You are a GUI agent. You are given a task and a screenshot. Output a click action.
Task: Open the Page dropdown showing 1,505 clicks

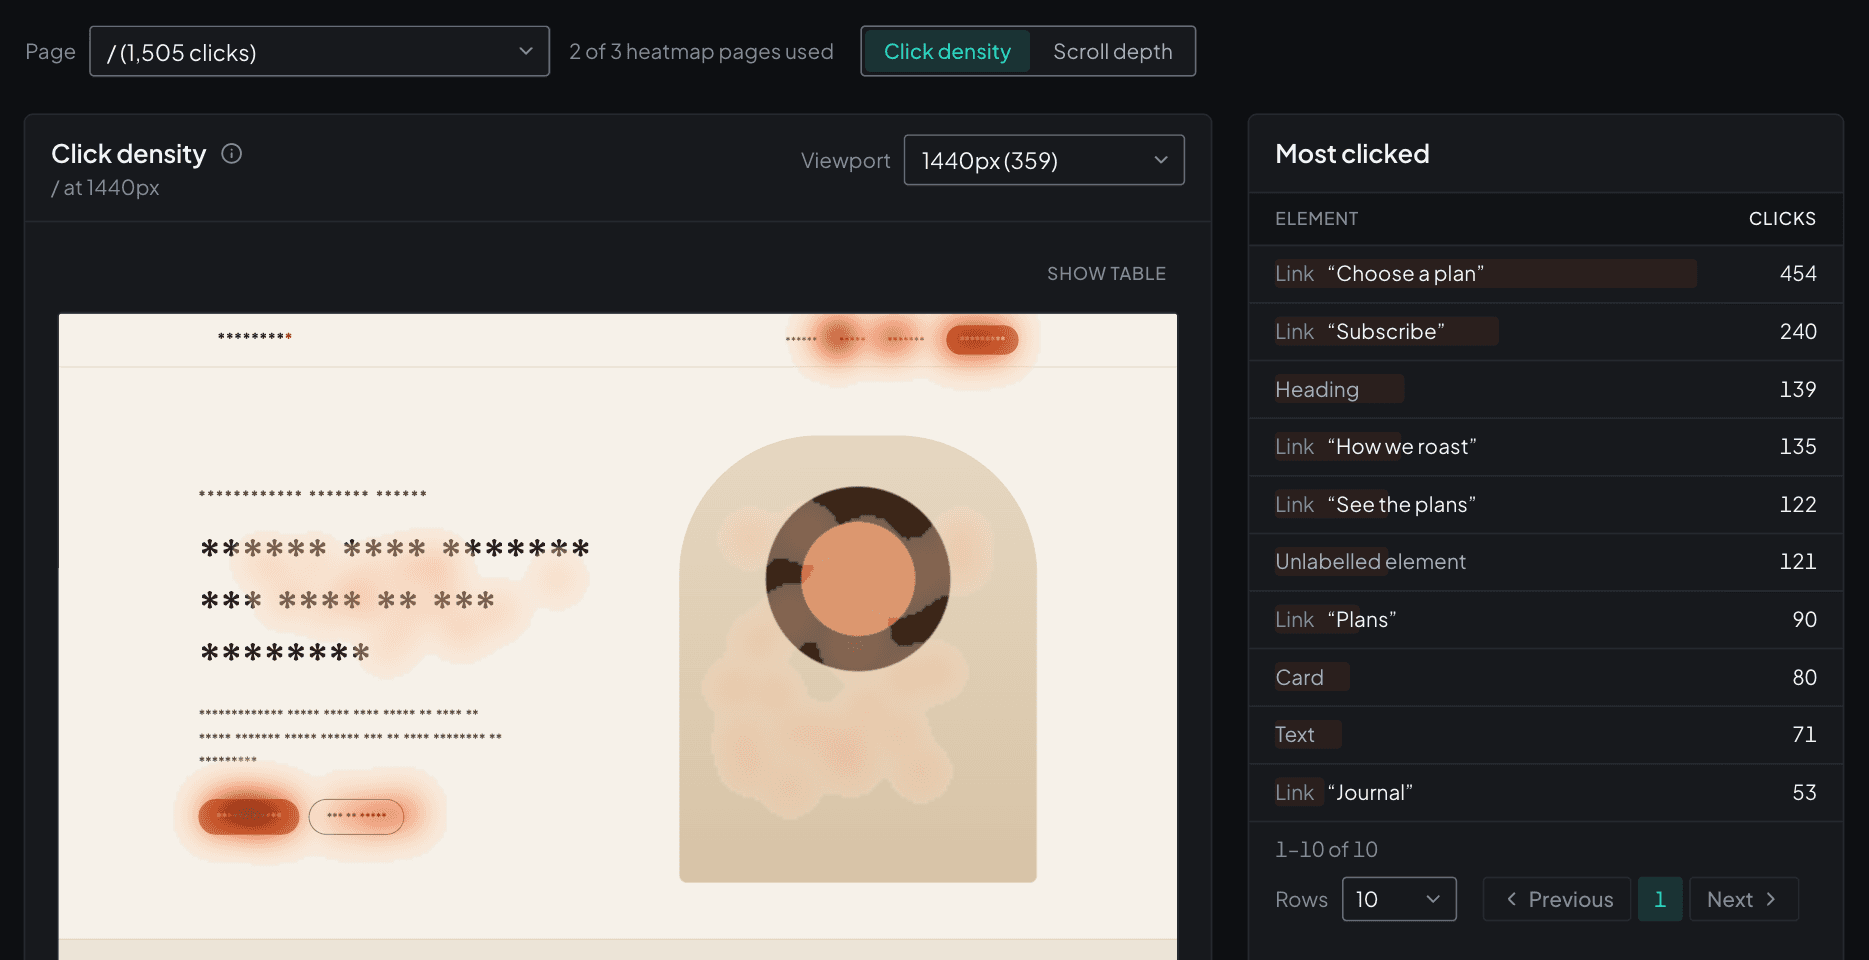319,52
